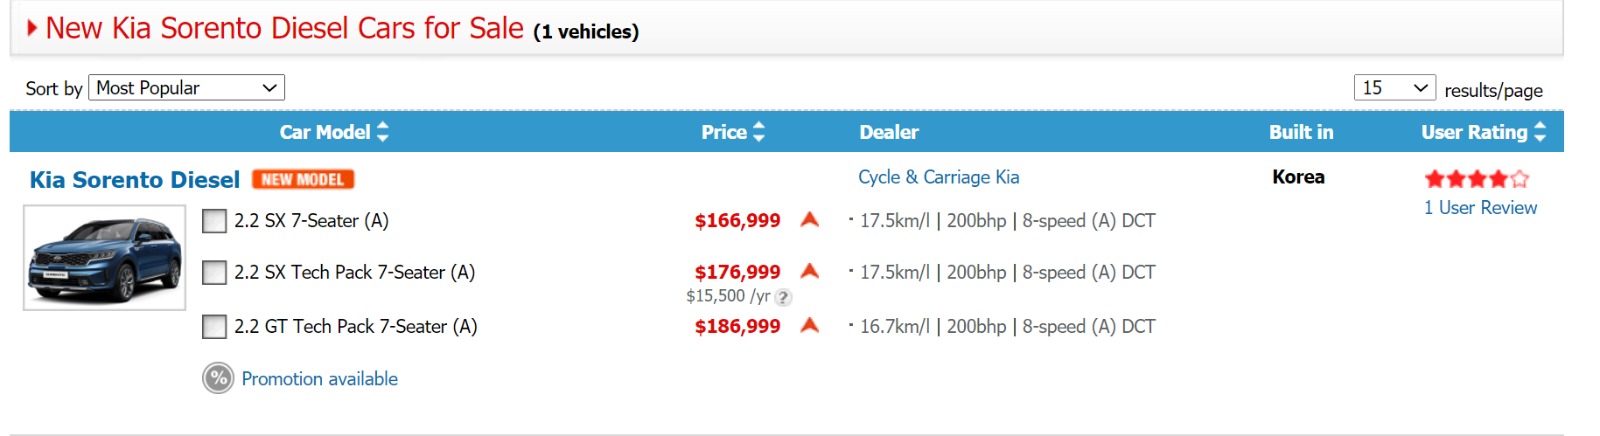Click the blue Kia Sorento thumbnail image
The image size is (1600, 436).
(x=105, y=258)
